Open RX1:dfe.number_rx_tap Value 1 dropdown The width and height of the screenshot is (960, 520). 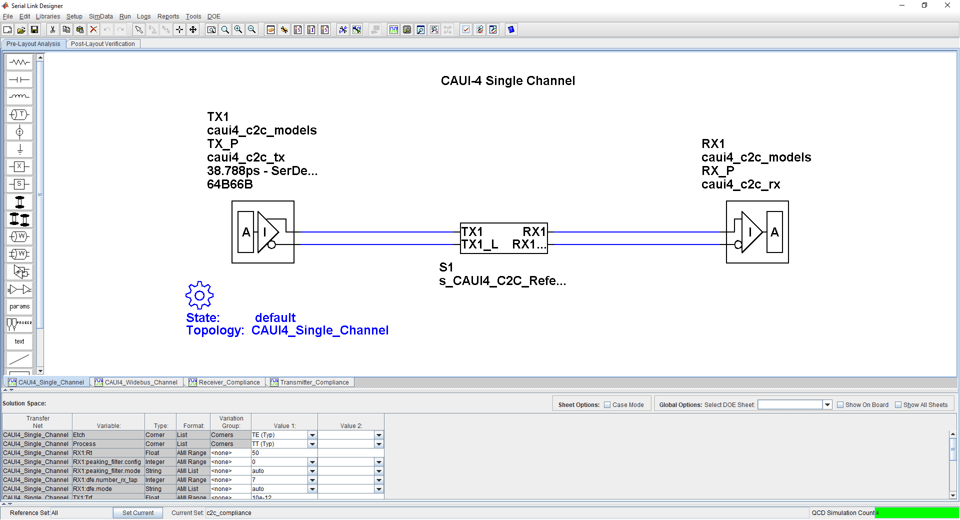point(312,480)
